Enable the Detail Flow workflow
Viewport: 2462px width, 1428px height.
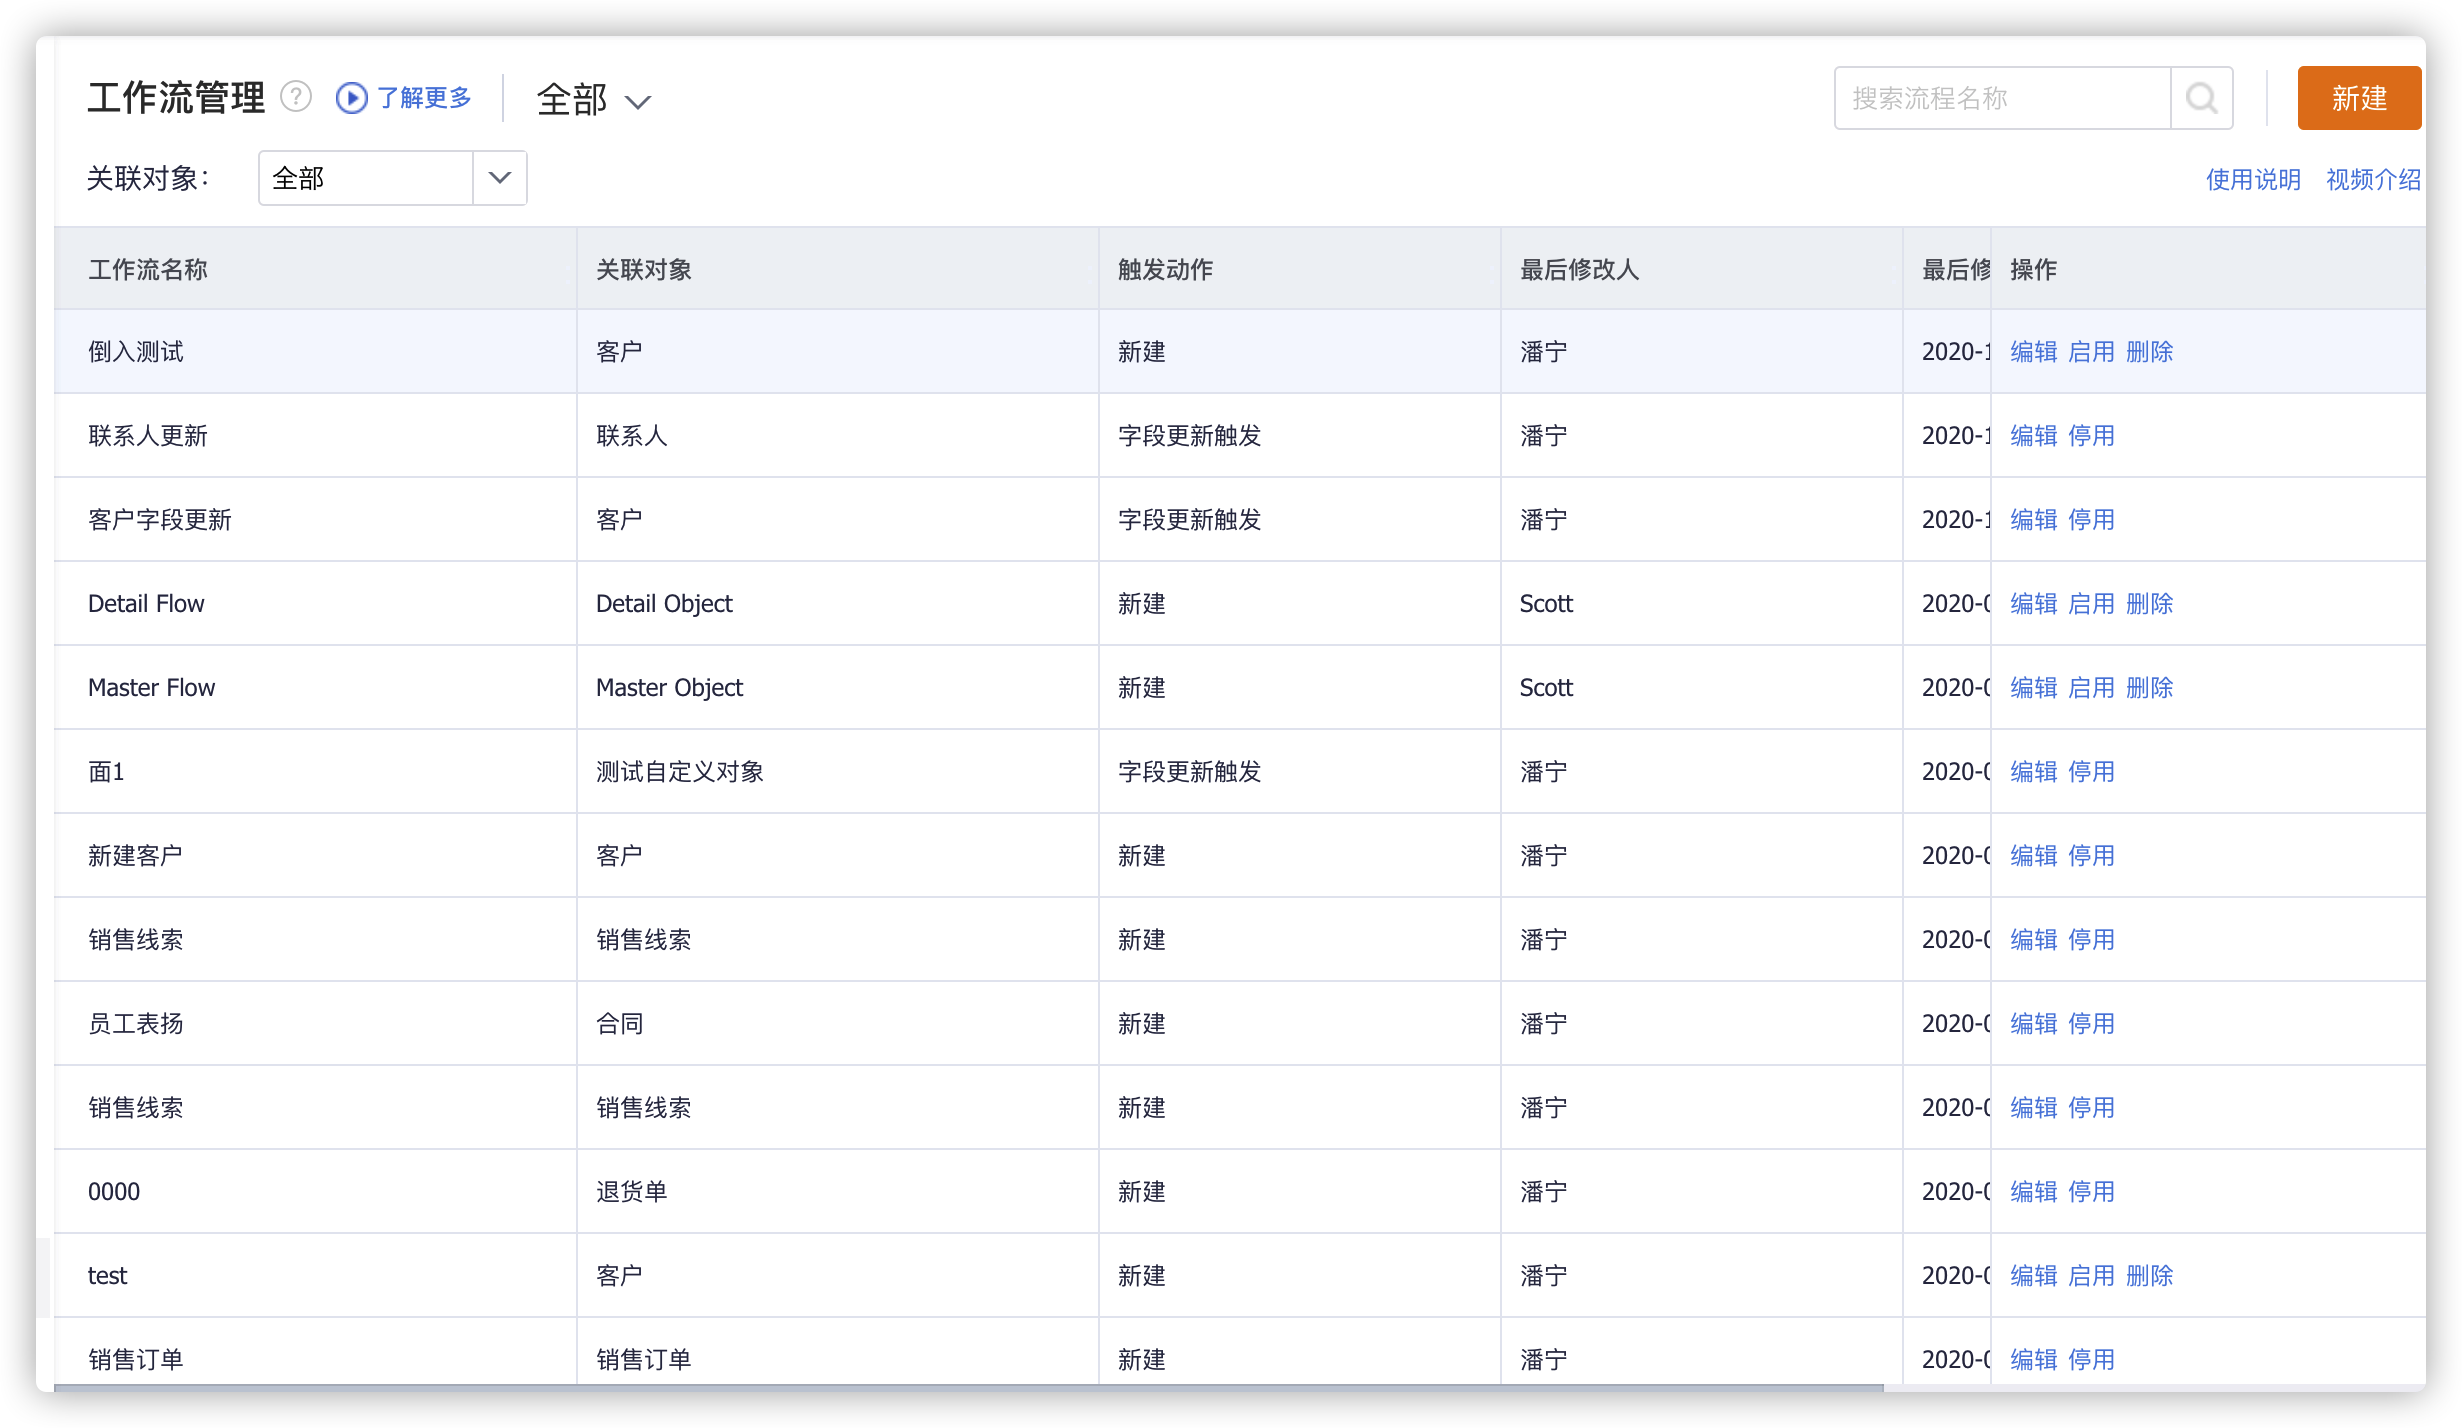(2091, 604)
